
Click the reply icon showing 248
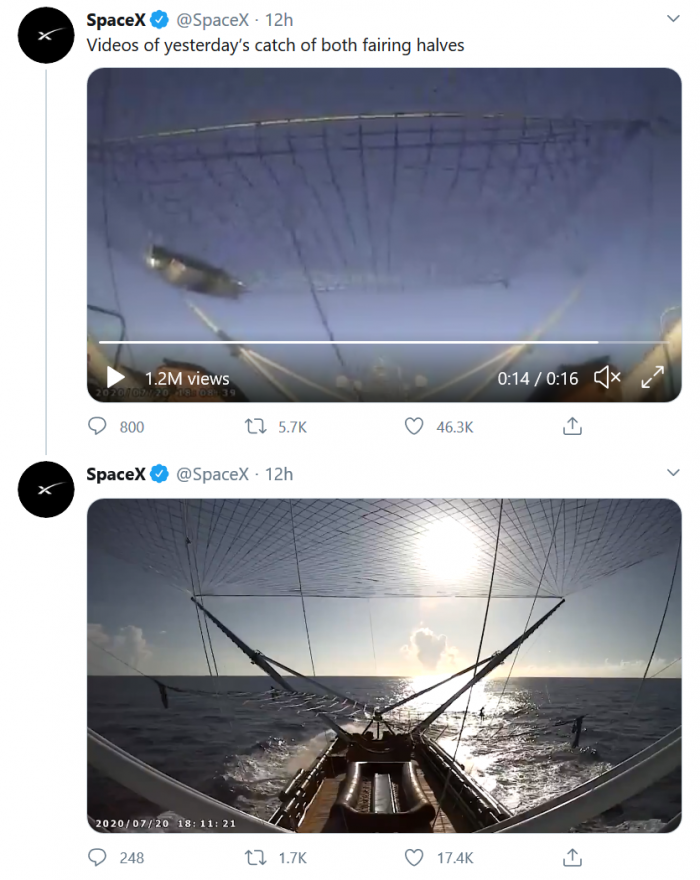(x=97, y=857)
